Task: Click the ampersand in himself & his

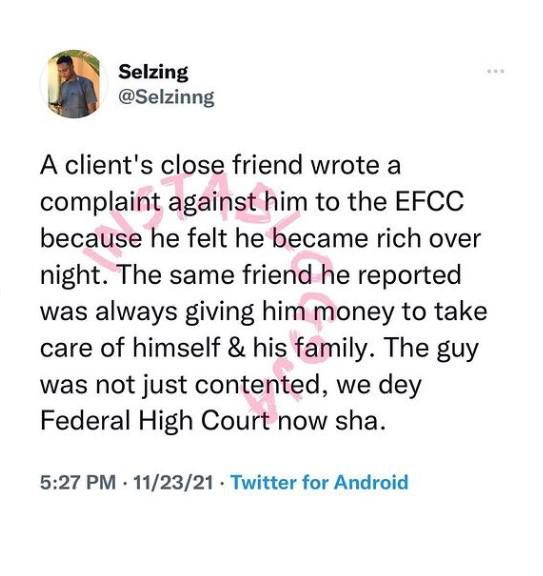Action: (x=236, y=348)
